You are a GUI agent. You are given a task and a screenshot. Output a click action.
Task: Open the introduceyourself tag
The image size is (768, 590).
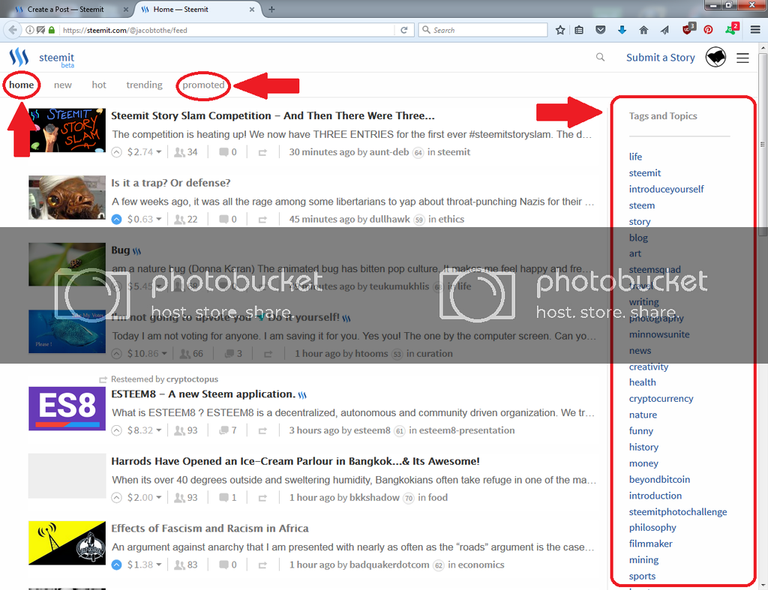(x=666, y=189)
